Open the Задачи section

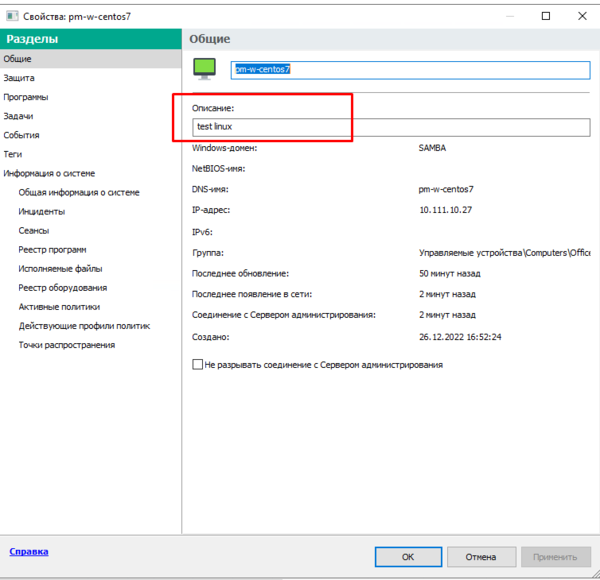91,116
